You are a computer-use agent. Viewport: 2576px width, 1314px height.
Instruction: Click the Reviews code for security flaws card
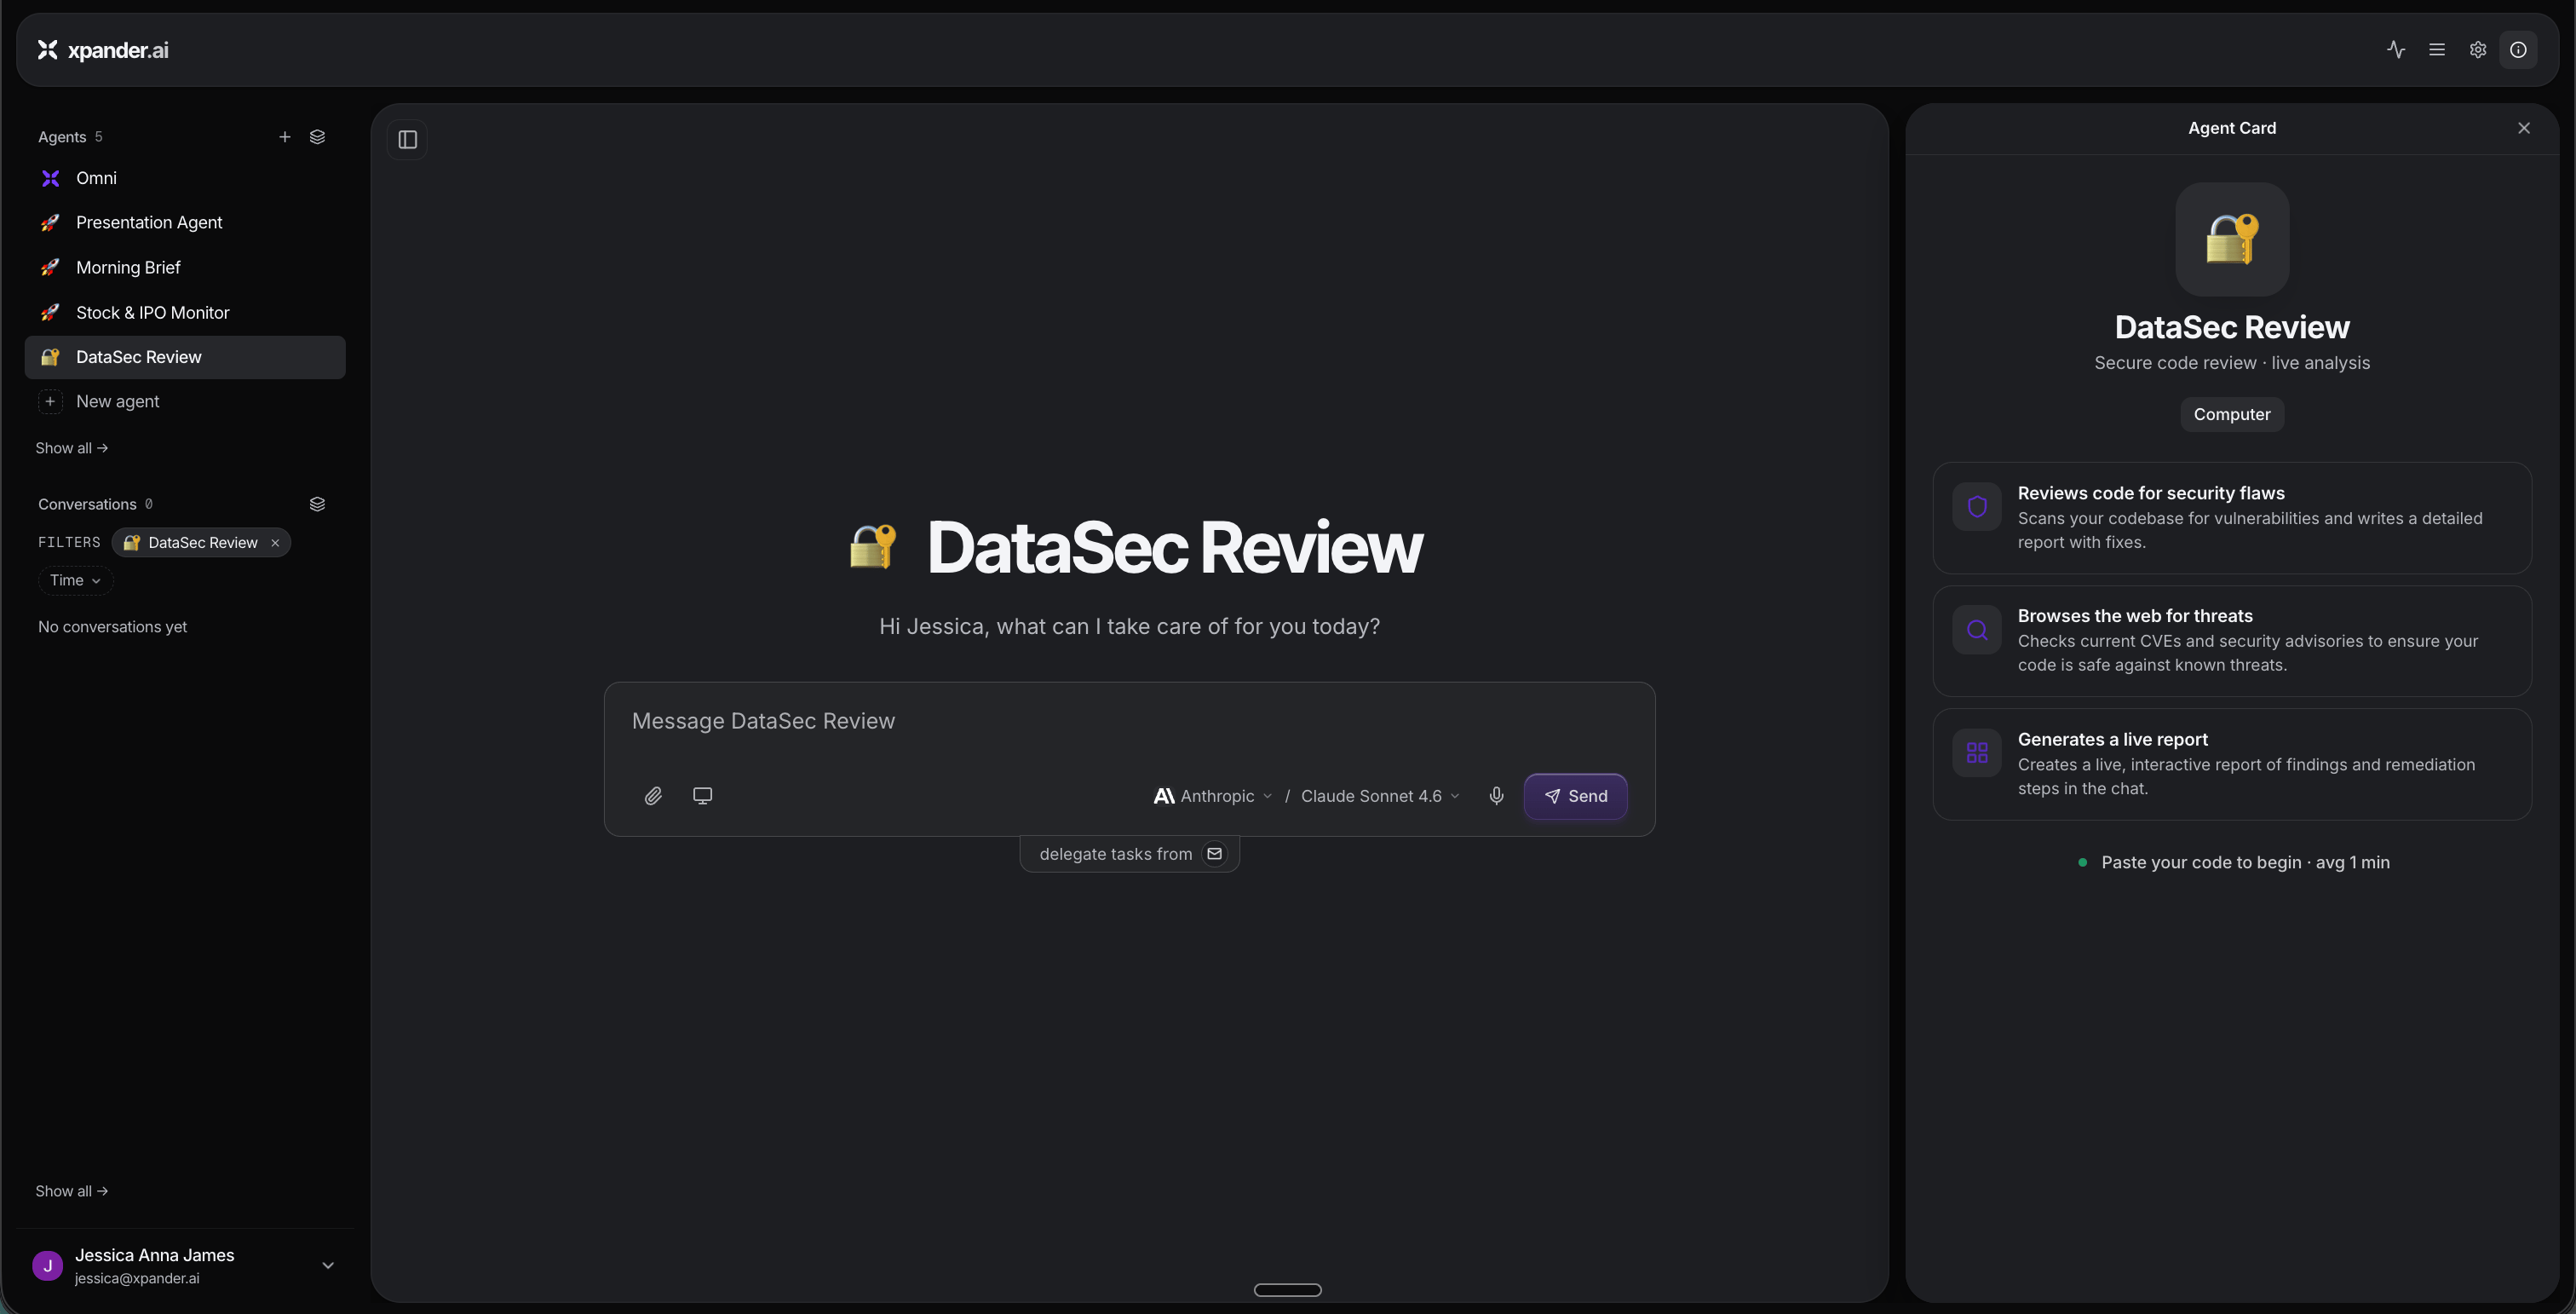(2232, 518)
